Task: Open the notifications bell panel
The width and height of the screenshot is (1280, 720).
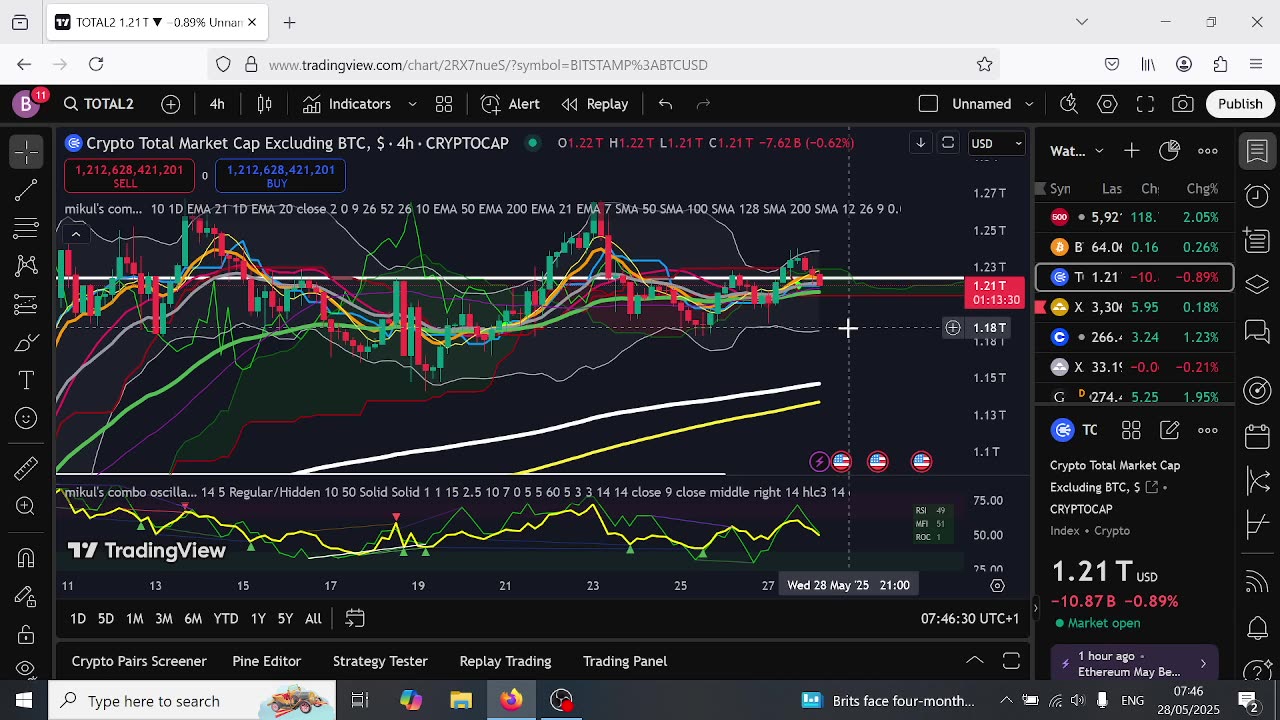Action: 1258,627
